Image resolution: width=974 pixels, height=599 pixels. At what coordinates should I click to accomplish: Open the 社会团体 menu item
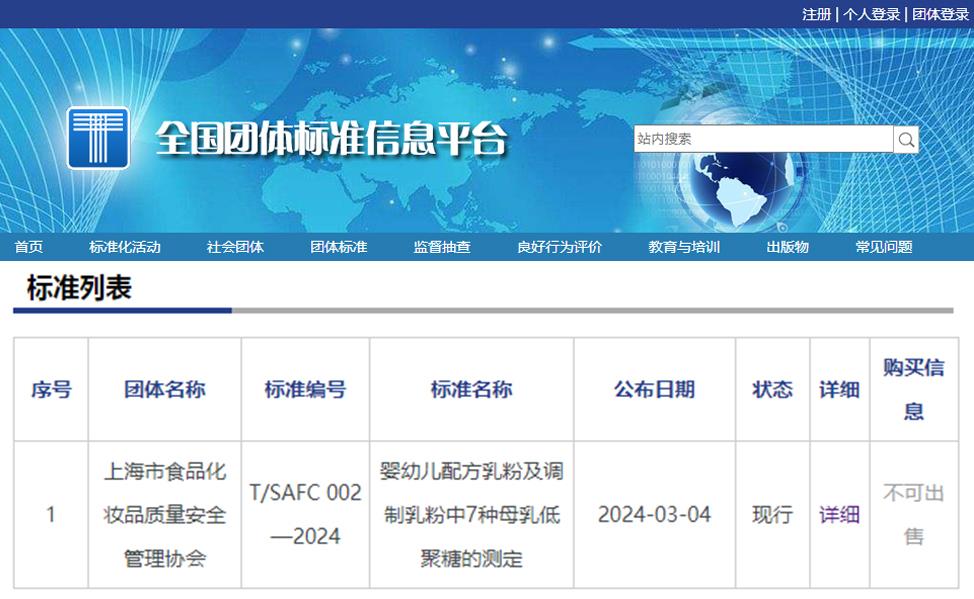coord(235,247)
